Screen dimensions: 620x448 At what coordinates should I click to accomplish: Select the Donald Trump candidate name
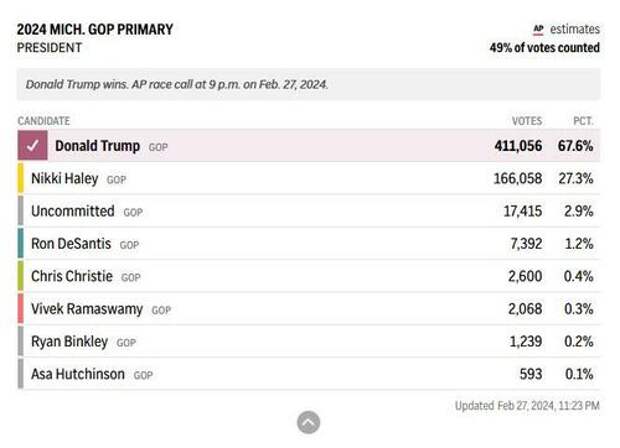97,146
